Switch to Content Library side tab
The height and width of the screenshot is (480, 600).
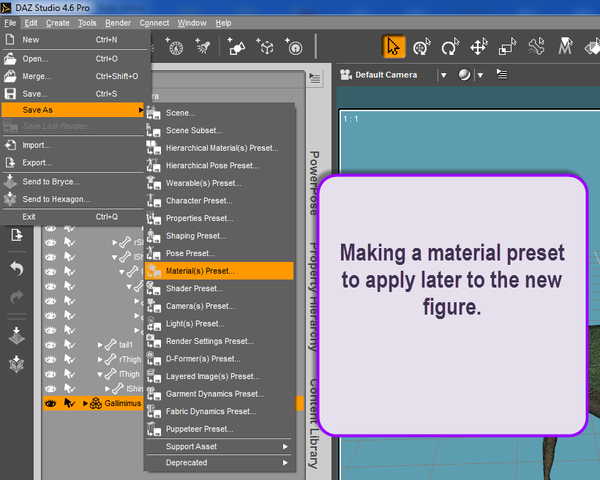tap(314, 423)
